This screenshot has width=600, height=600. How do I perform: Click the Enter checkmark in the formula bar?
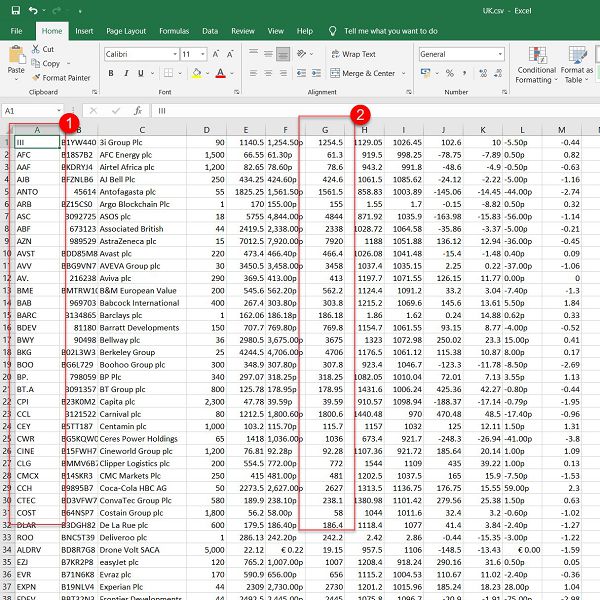tap(116, 111)
